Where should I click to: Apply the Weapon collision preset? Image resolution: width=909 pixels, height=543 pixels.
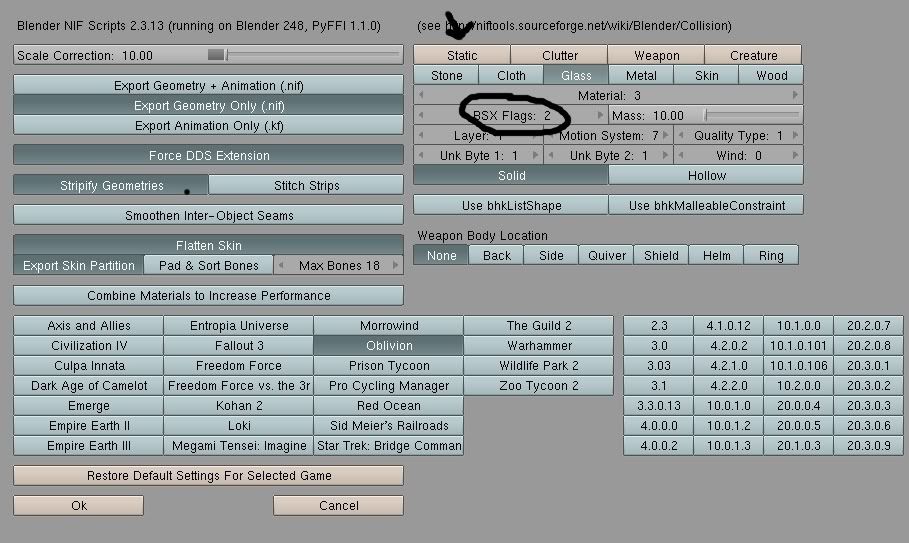(x=656, y=55)
